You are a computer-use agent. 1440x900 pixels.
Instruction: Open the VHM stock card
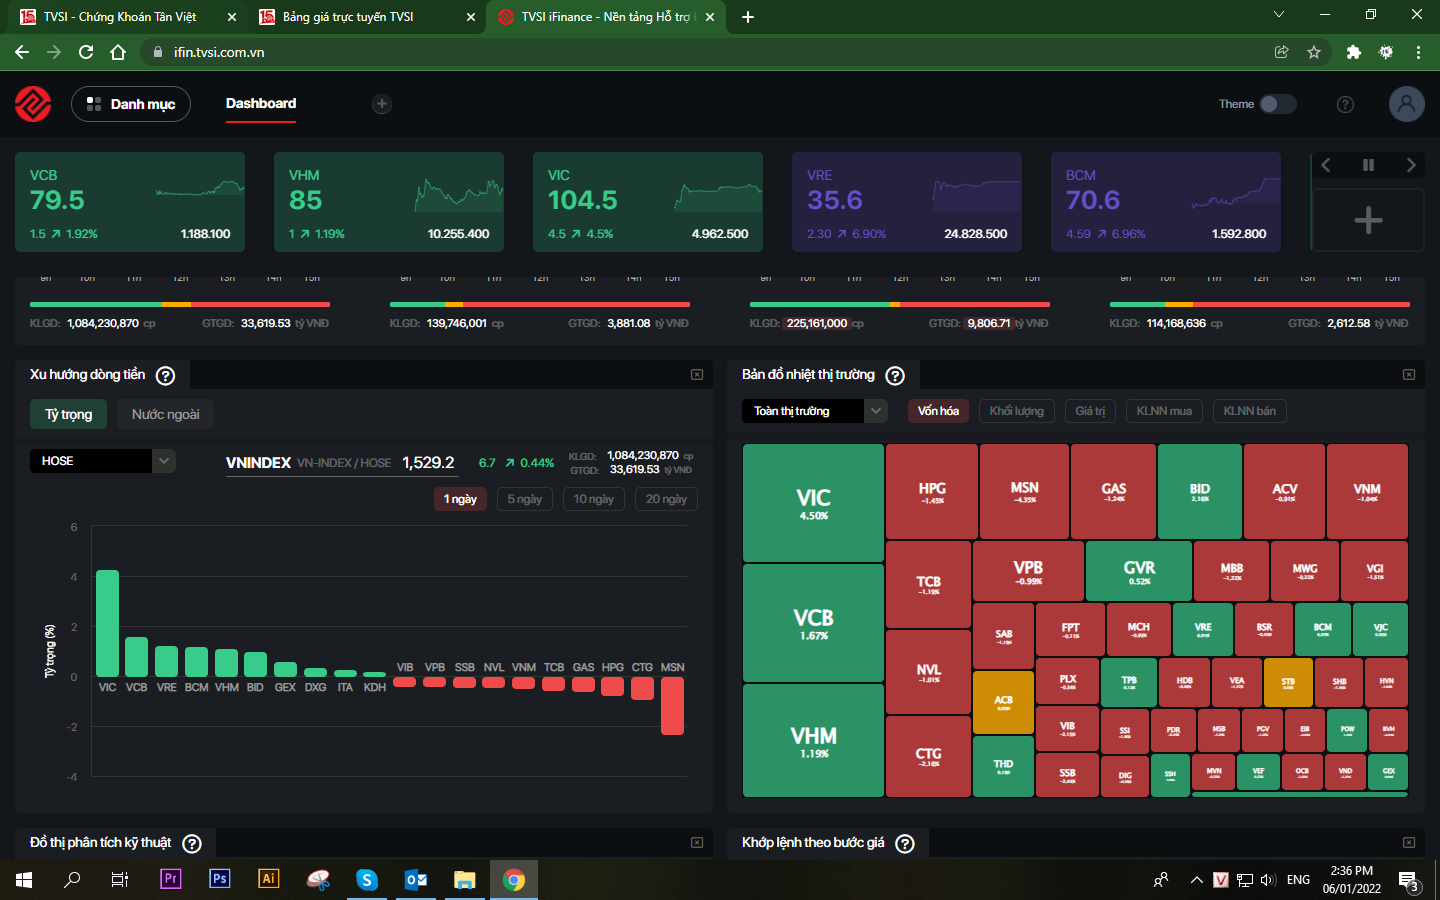coord(389,202)
